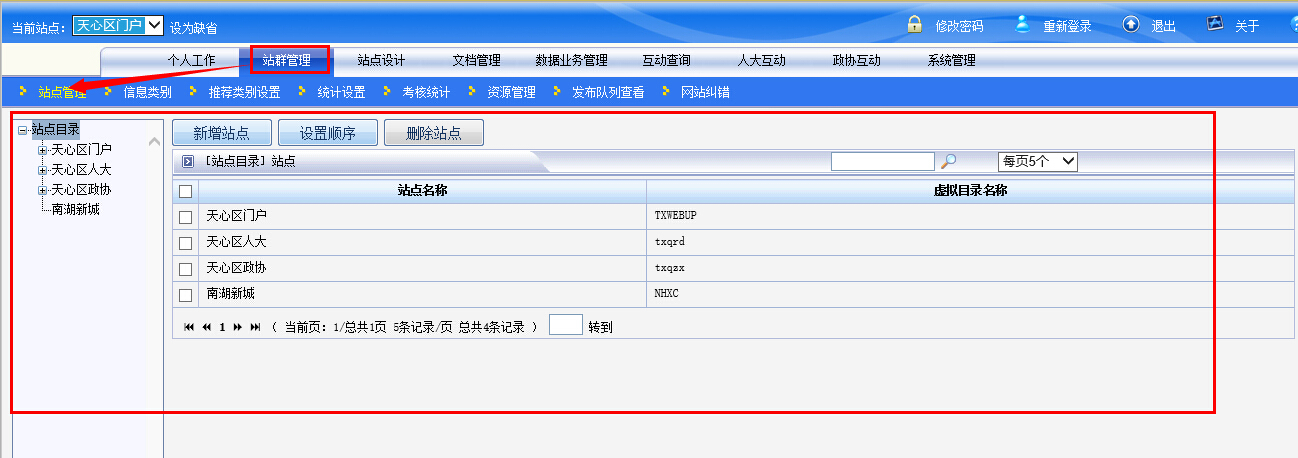This screenshot has height=458, width=1298.
Task: Click the site search input field
Action: 882,161
